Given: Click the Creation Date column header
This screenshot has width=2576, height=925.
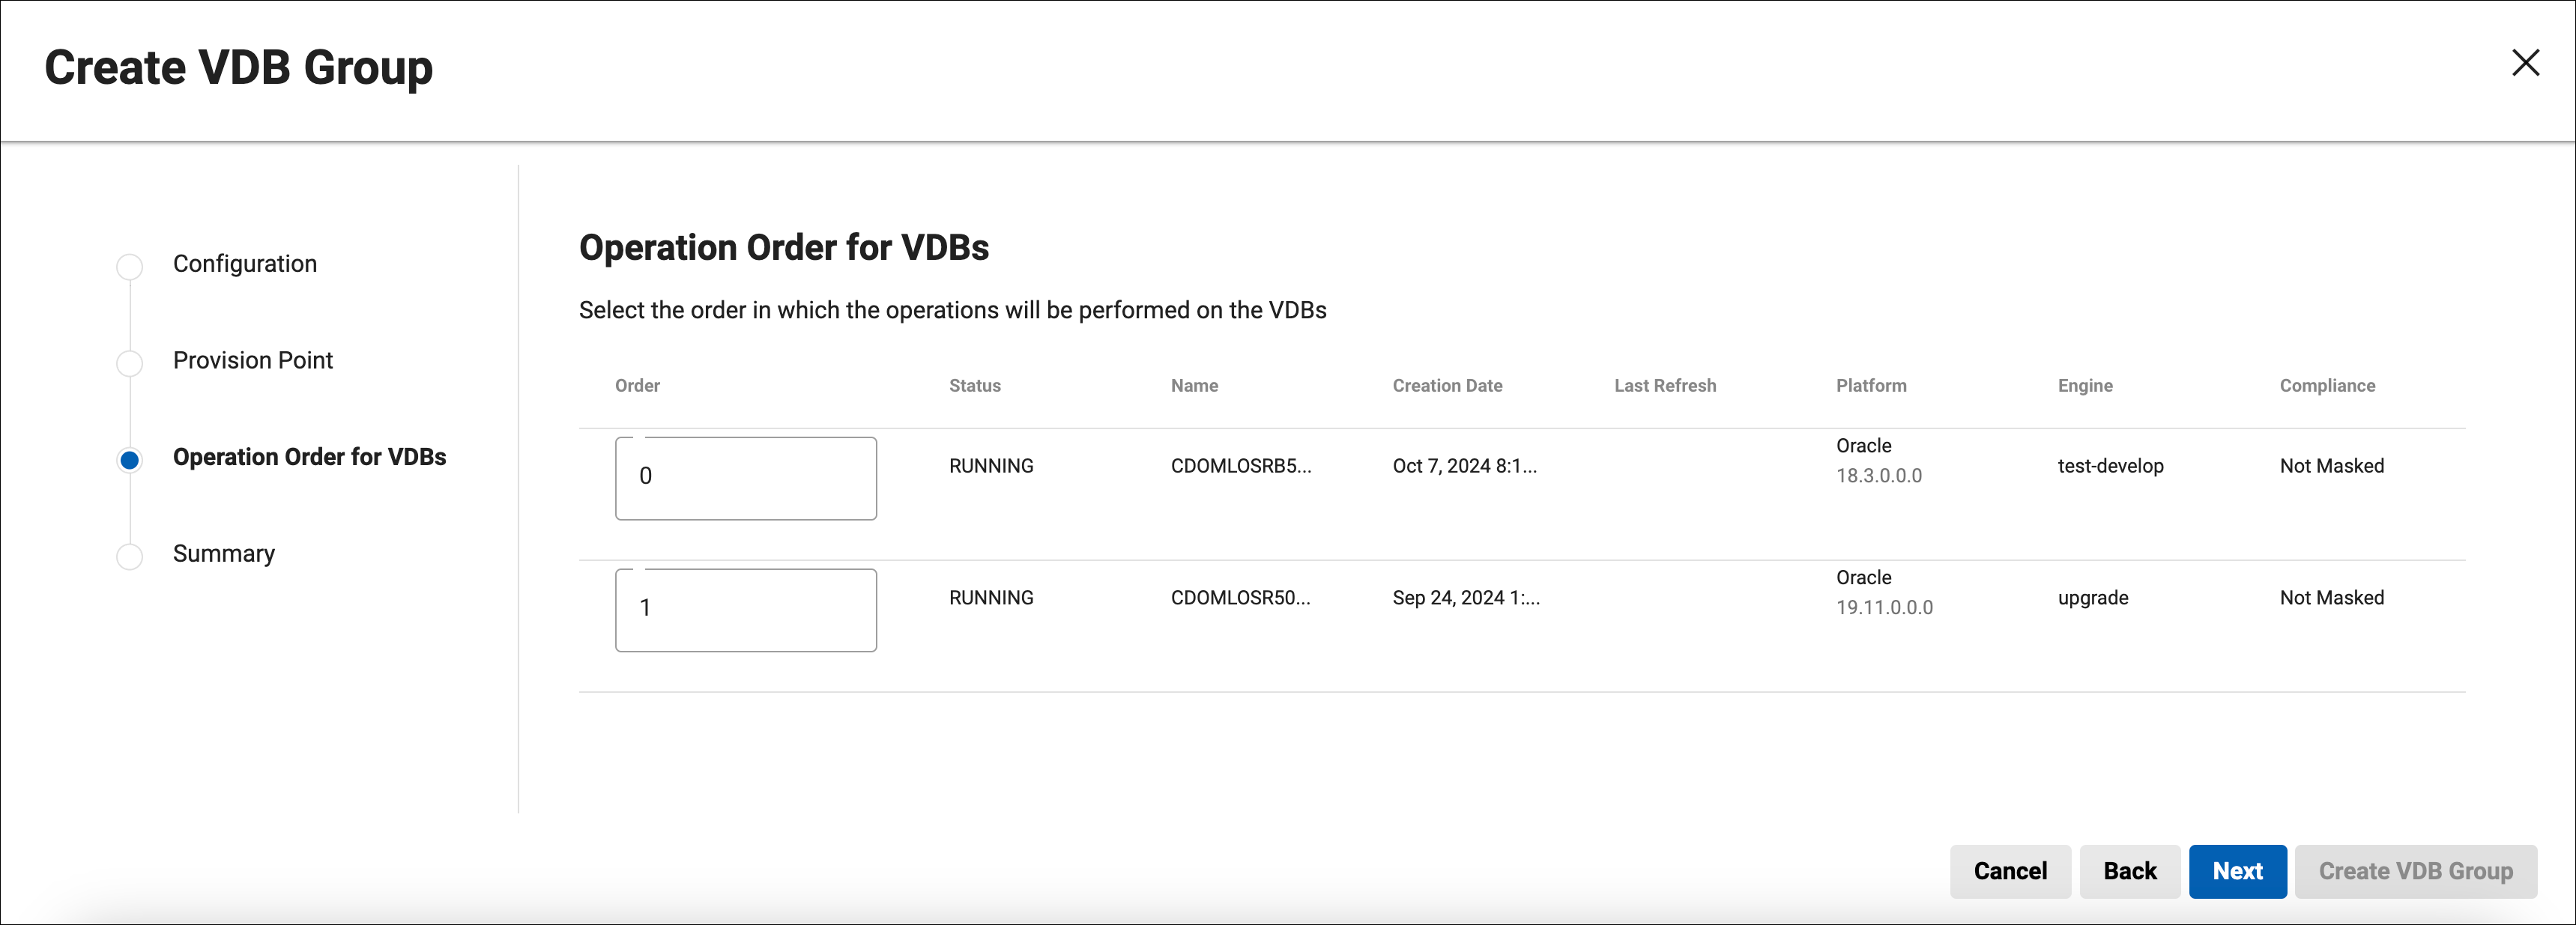Looking at the screenshot, I should tap(1447, 386).
